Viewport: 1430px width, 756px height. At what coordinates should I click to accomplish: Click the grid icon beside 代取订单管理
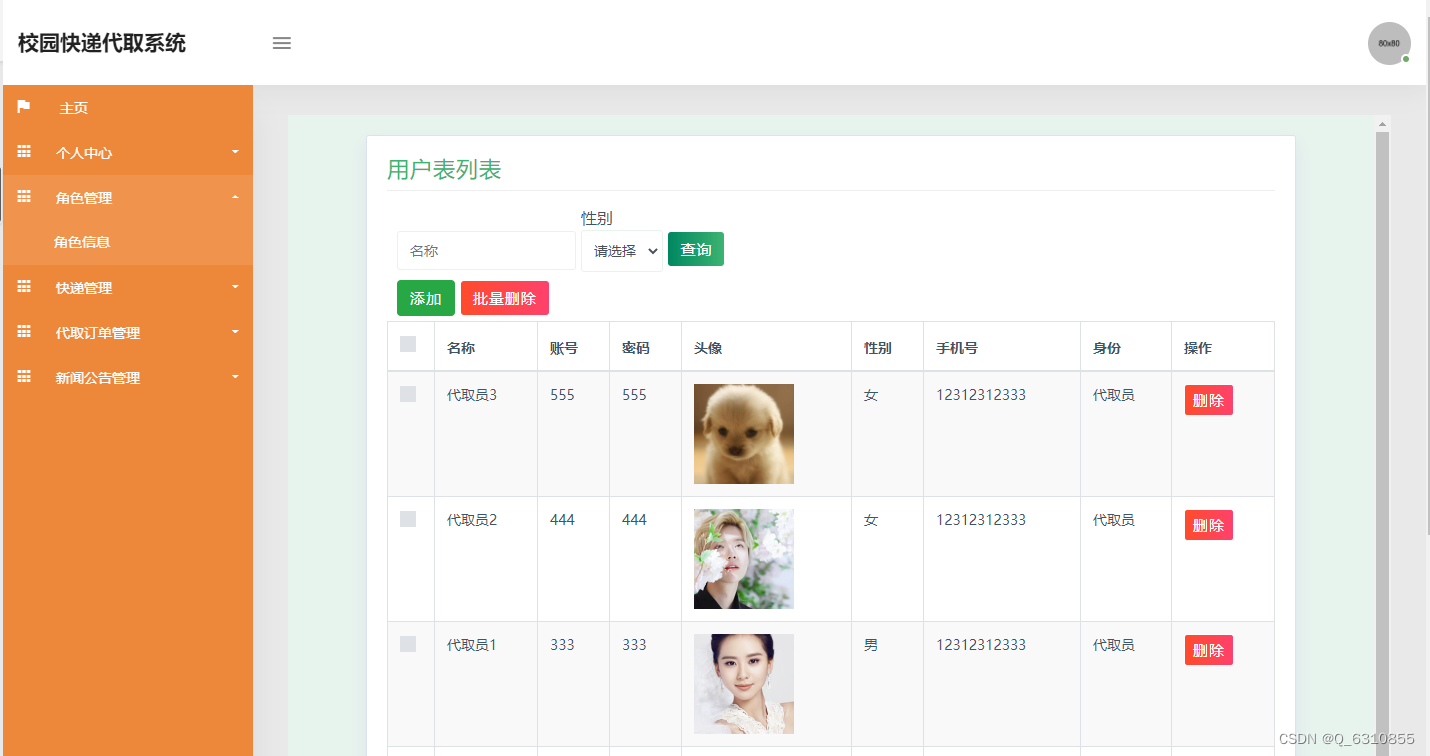click(24, 332)
